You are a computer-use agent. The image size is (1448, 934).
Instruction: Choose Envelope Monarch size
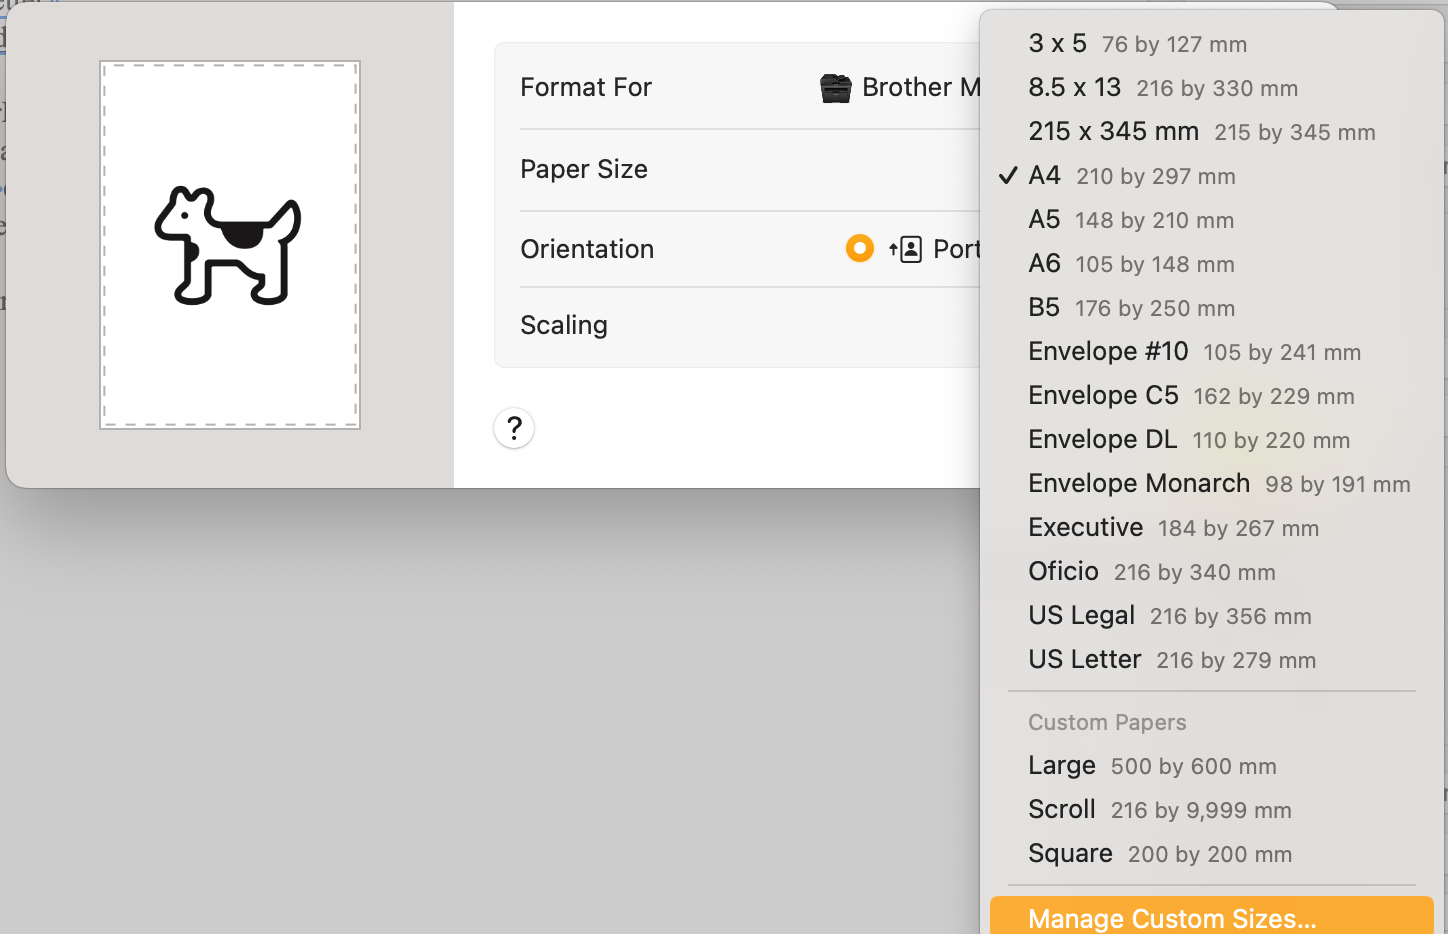tap(1212, 484)
